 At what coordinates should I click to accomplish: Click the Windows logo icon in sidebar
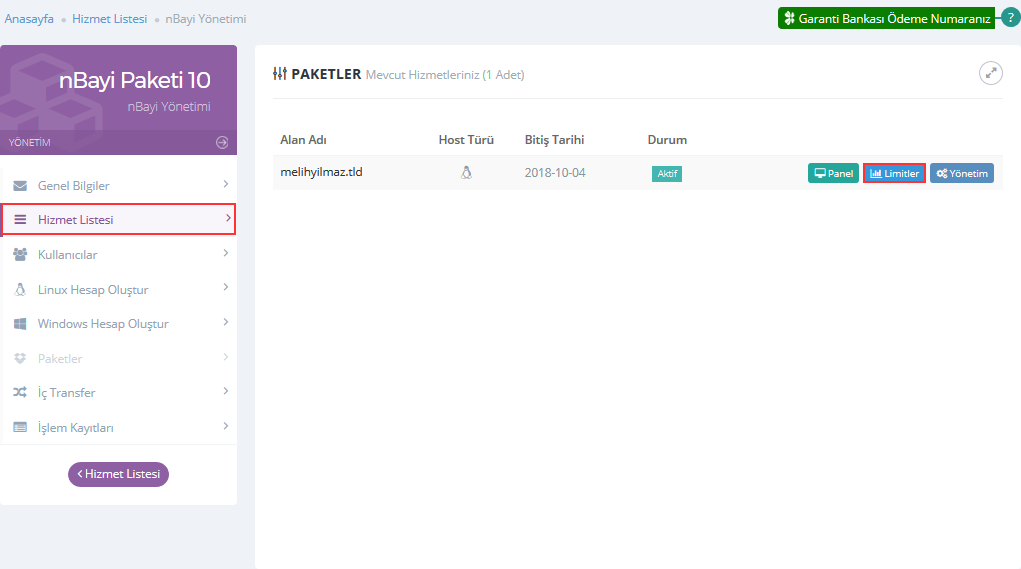pyautogui.click(x=20, y=324)
